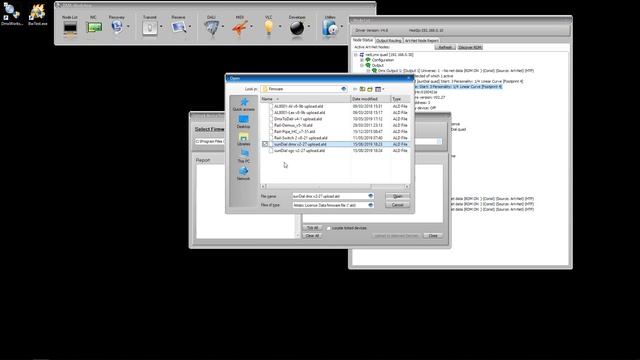The width and height of the screenshot is (640, 360).
Task: Open the Developer bomb icon
Action: click(297, 28)
